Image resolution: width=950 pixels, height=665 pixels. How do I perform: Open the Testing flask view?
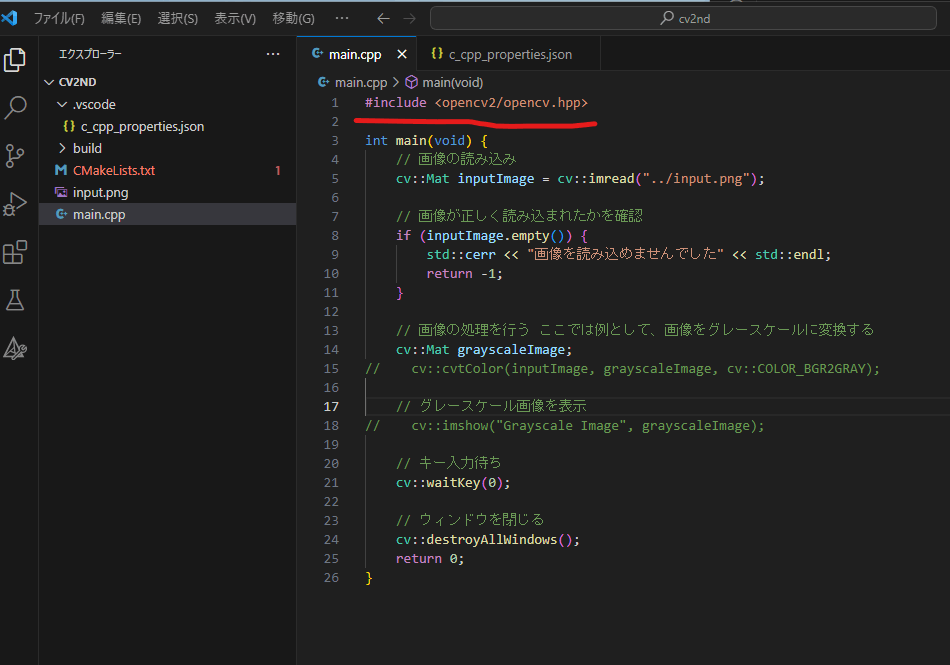(15, 300)
